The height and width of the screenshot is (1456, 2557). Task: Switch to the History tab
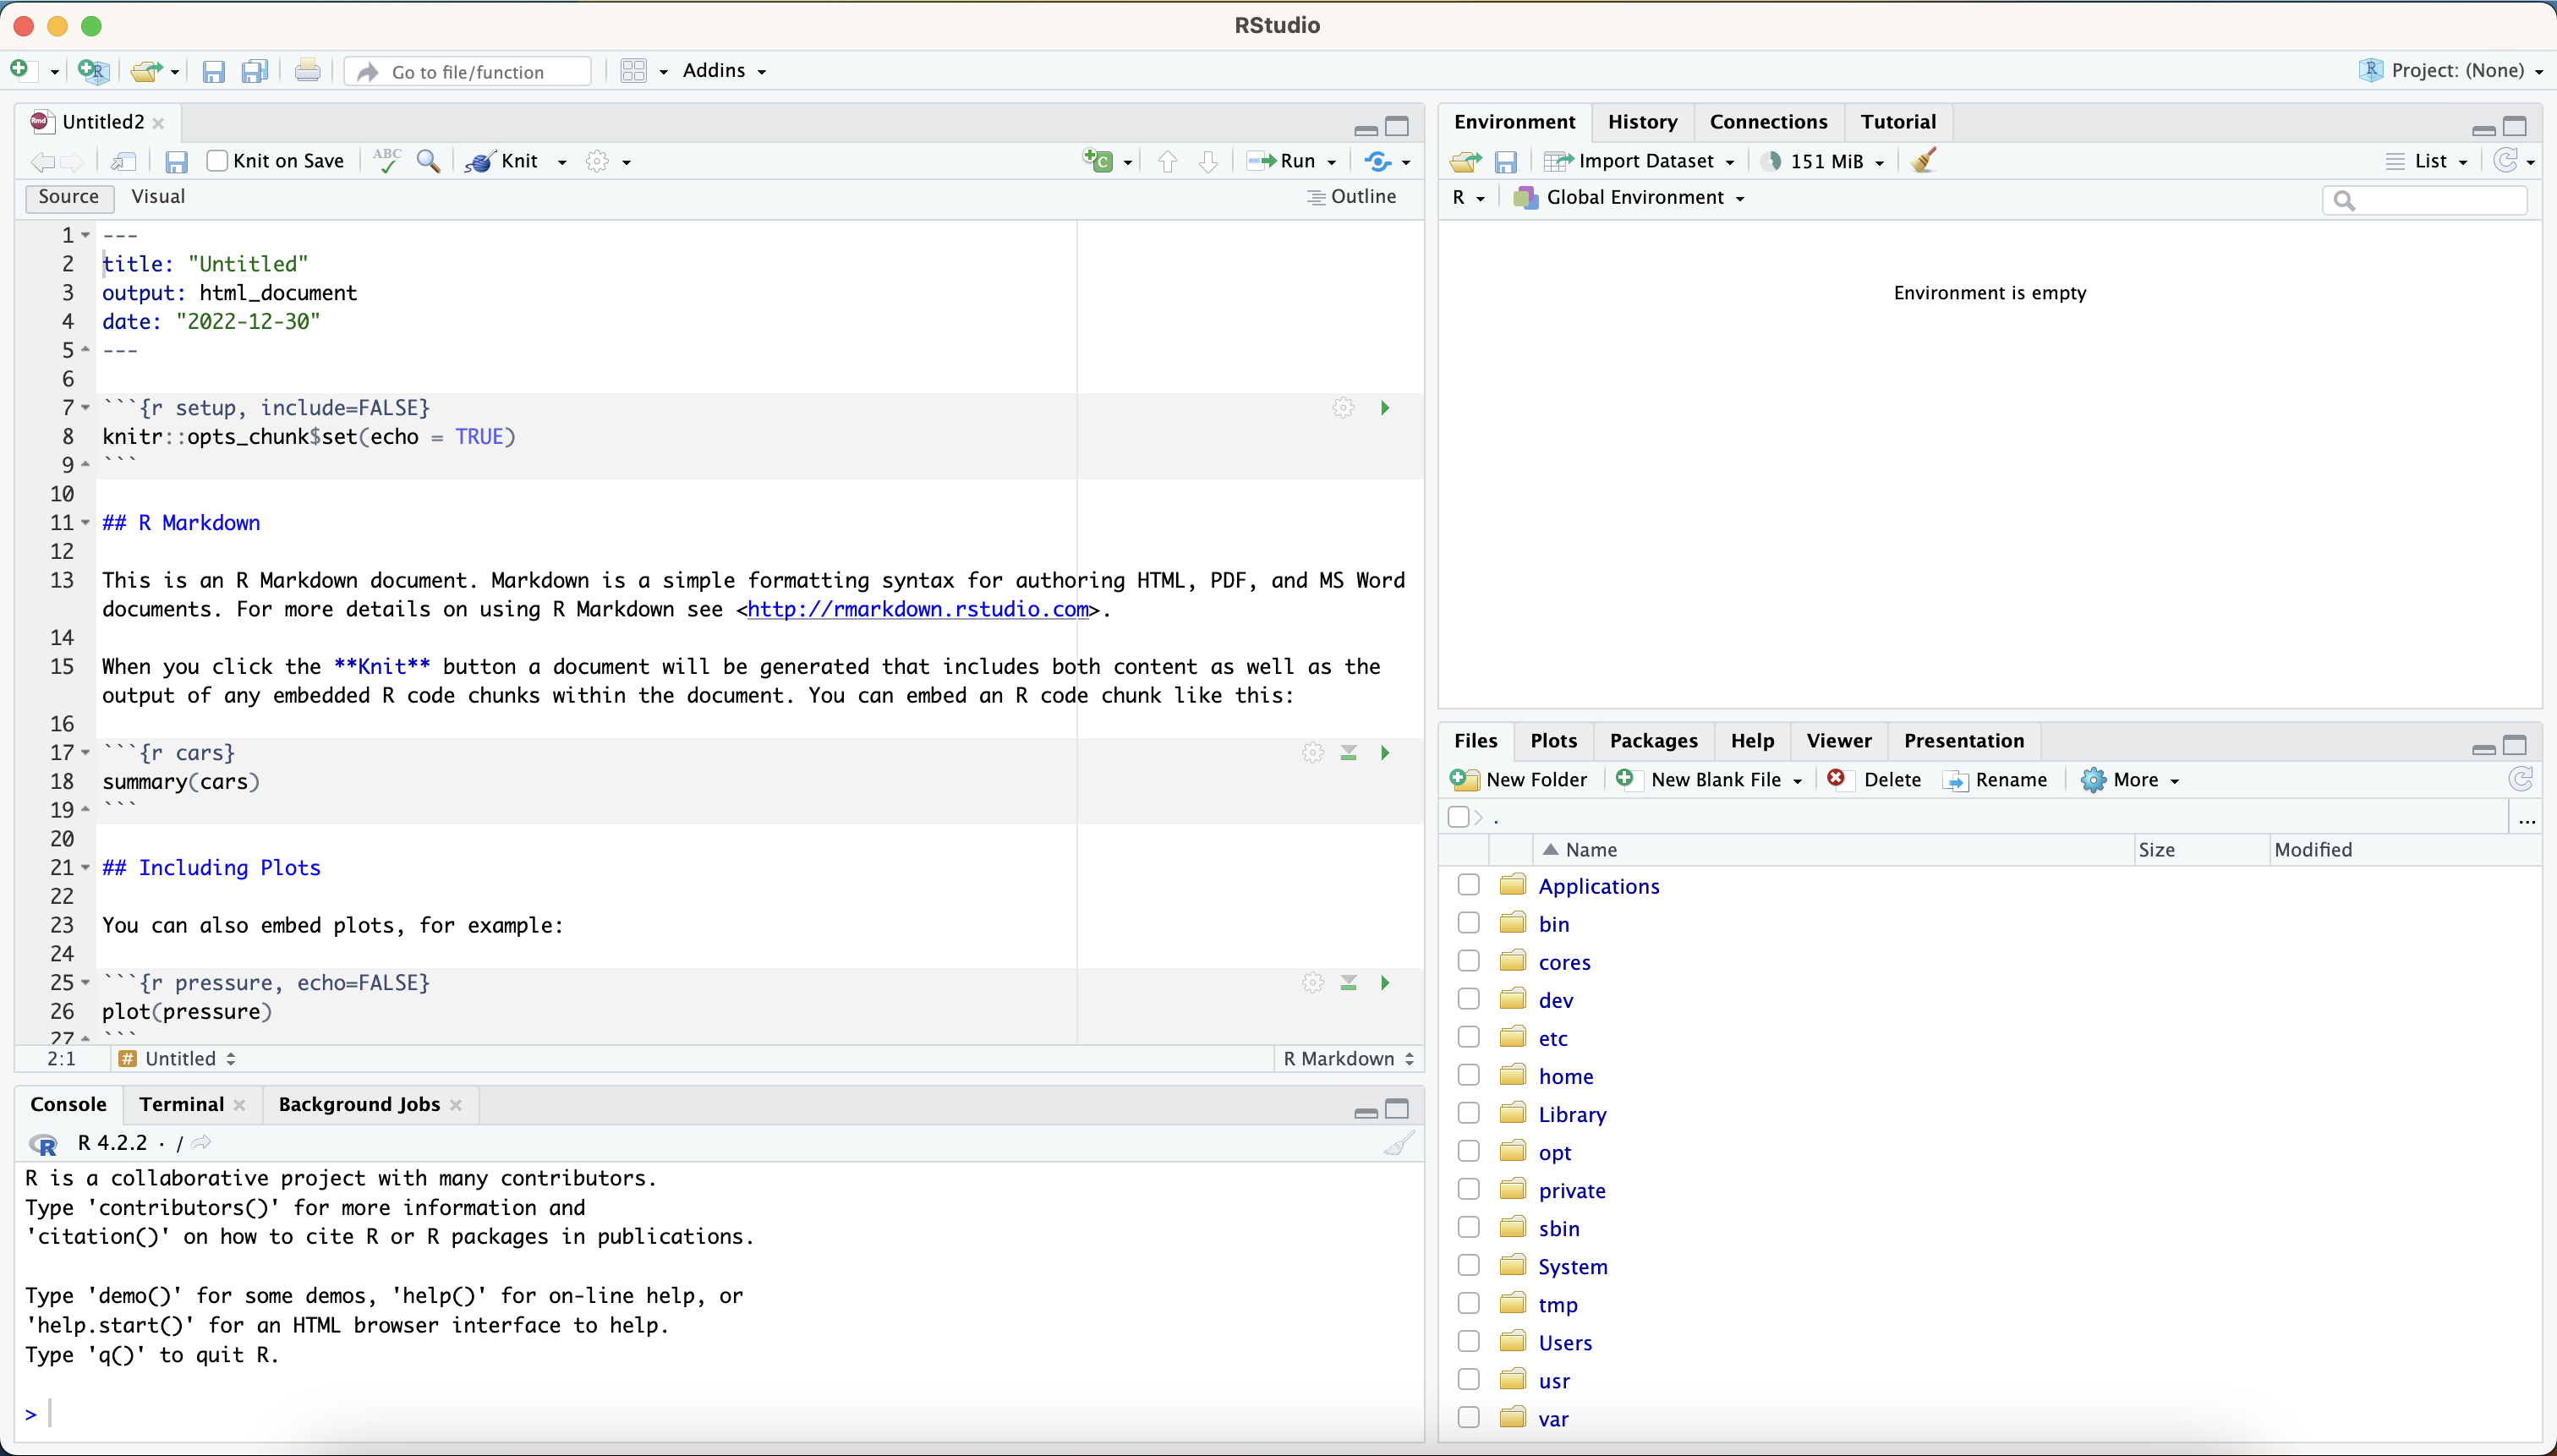1642,122
